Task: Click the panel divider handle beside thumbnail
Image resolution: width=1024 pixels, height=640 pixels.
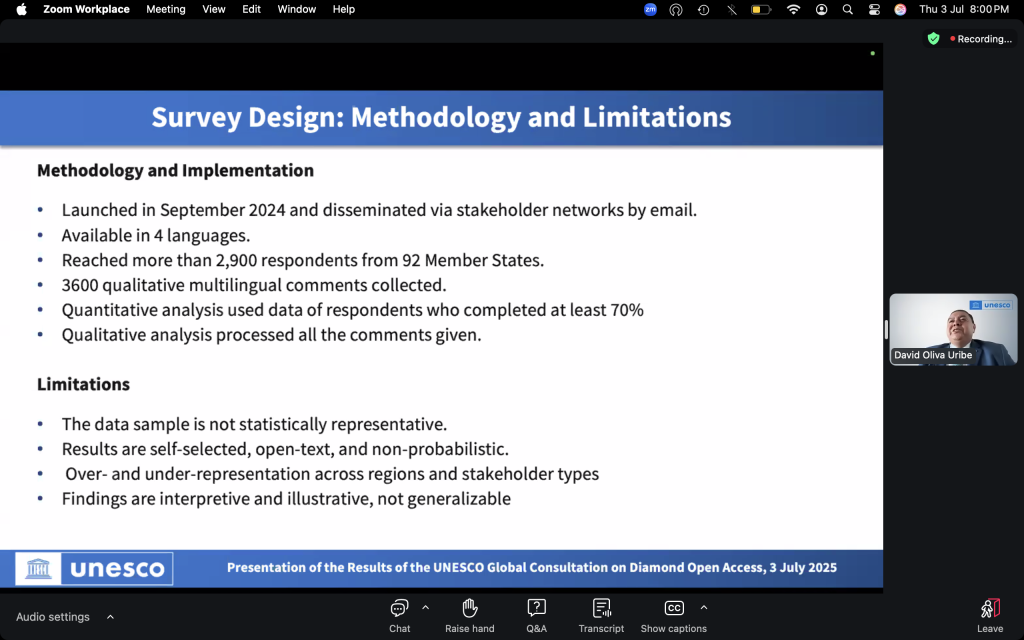Action: 886,329
